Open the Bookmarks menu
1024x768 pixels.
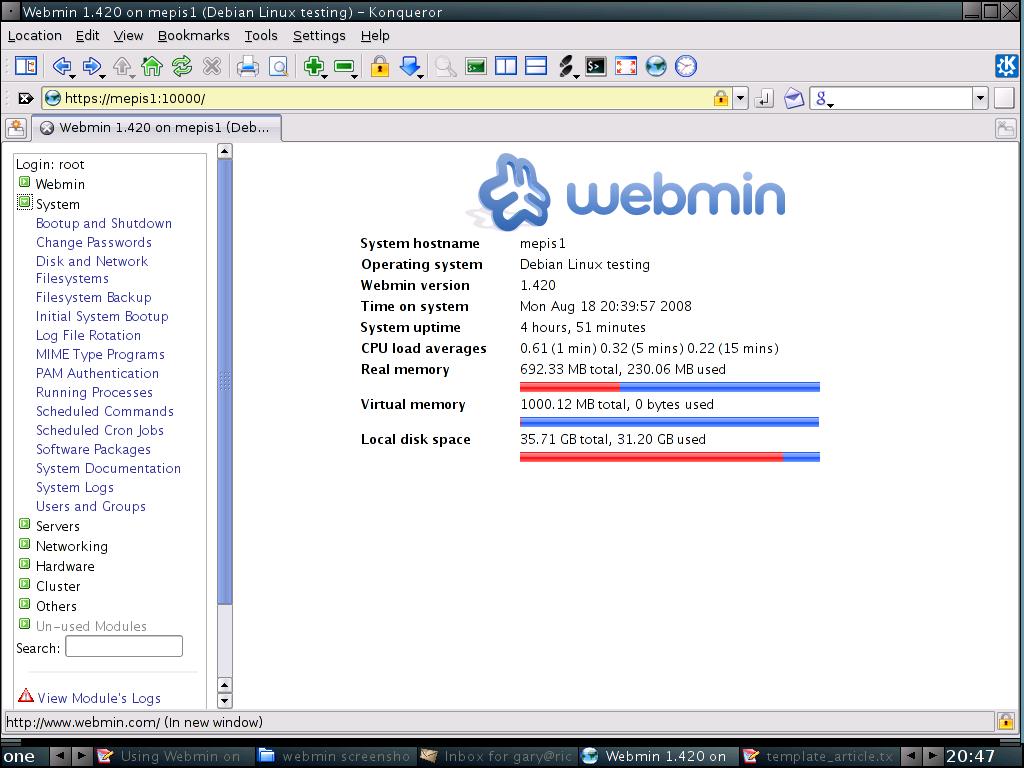tap(193, 36)
